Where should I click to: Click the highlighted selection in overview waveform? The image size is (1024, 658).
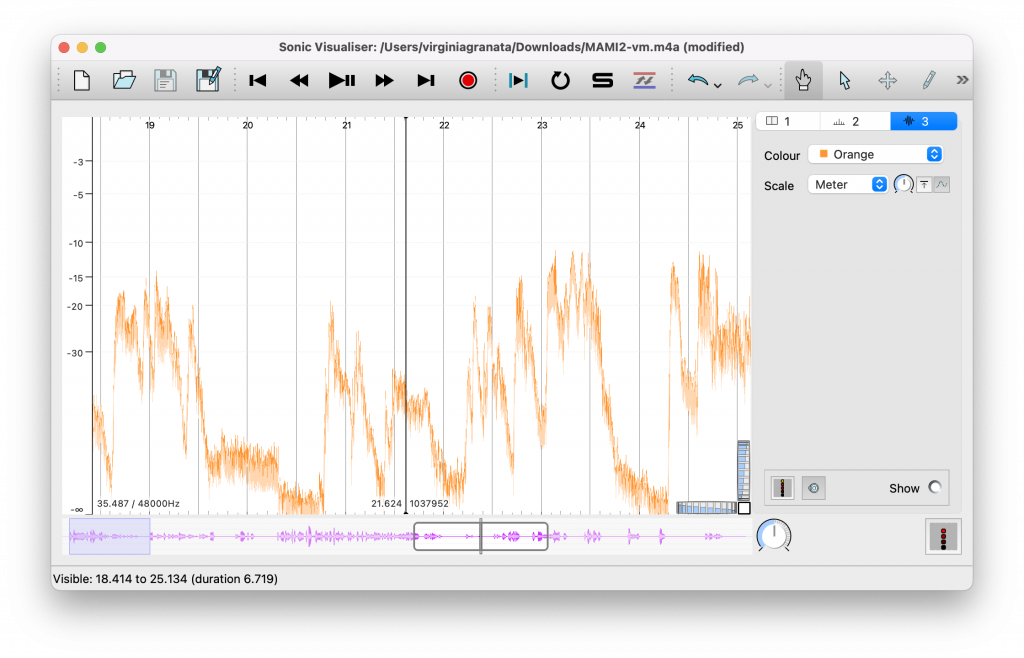pyautogui.click(x=110, y=537)
